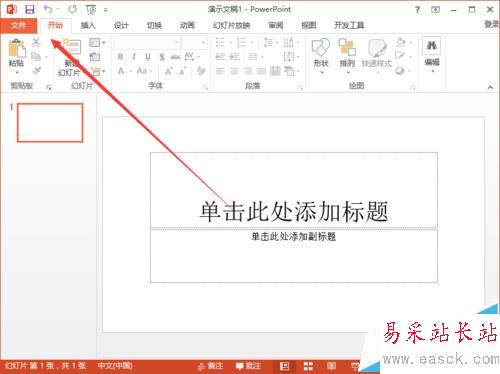Viewport: 500px width, 374px height.
Task: Toggle Notes (备注) pane in status bar
Action: pos(211,366)
